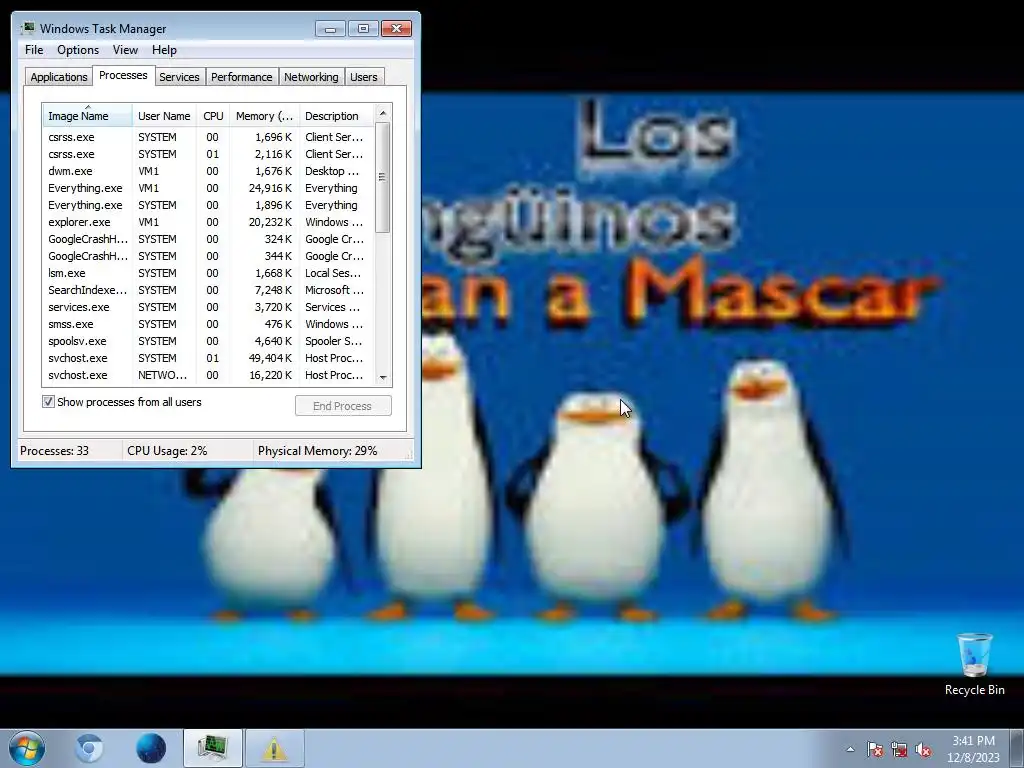The image size is (1024, 768).
Task: Select Everything.exe run by SYSTEM
Action: click(x=208, y=205)
